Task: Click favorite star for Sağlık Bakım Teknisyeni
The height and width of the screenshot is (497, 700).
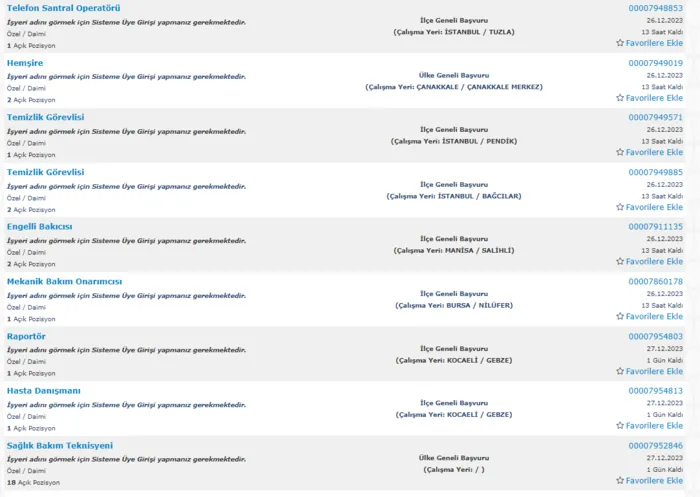Action: (x=620, y=480)
